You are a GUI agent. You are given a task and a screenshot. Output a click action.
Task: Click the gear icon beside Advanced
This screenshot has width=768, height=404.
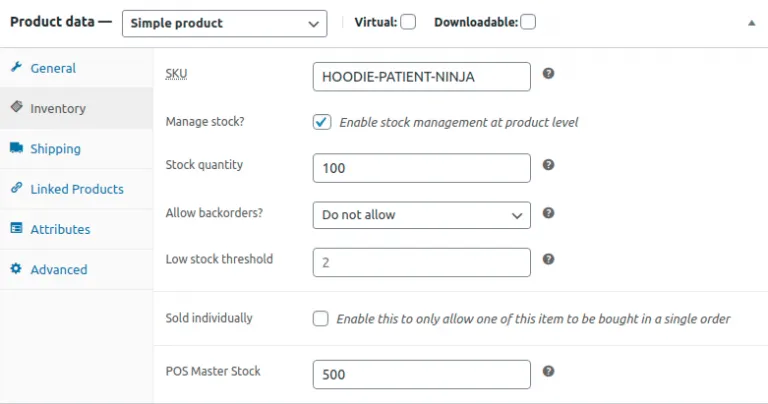tap(16, 269)
